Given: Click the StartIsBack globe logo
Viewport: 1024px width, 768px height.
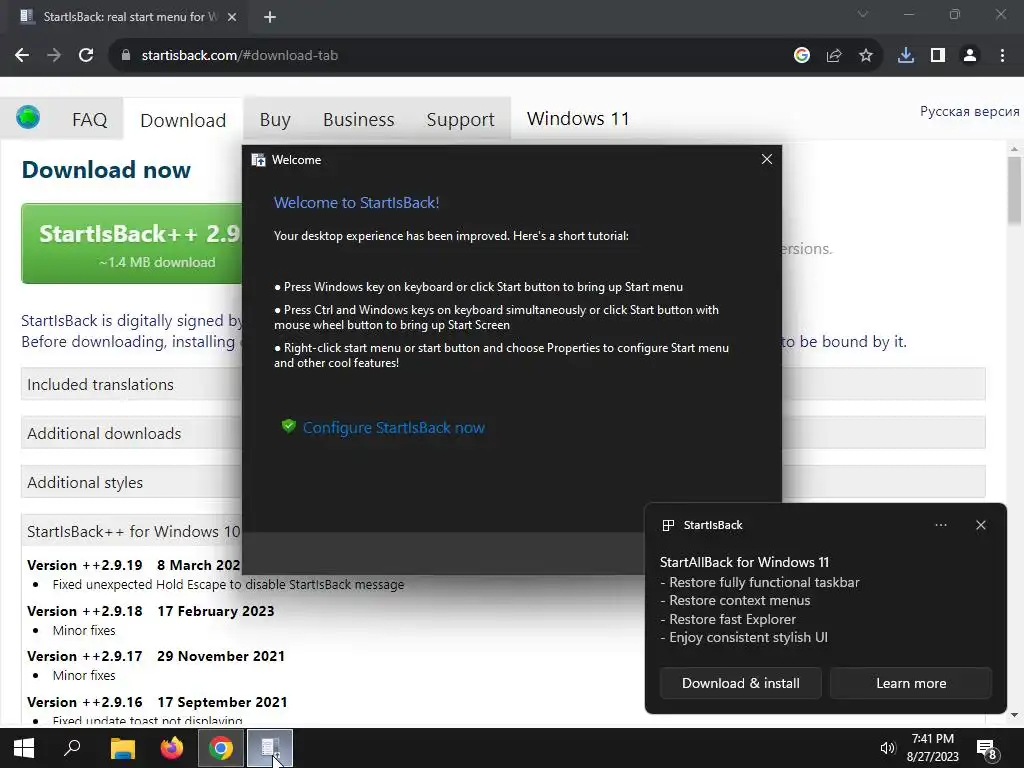Looking at the screenshot, I should point(28,118).
